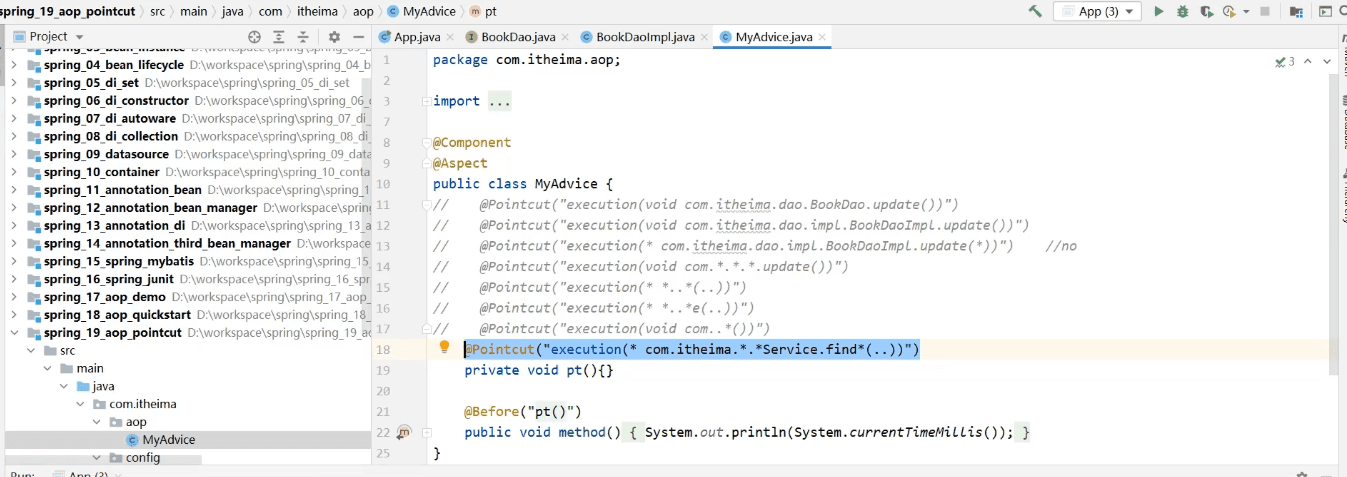Open the App (3) run configuration dropdown
1347x477 pixels.
[x=1097, y=11]
